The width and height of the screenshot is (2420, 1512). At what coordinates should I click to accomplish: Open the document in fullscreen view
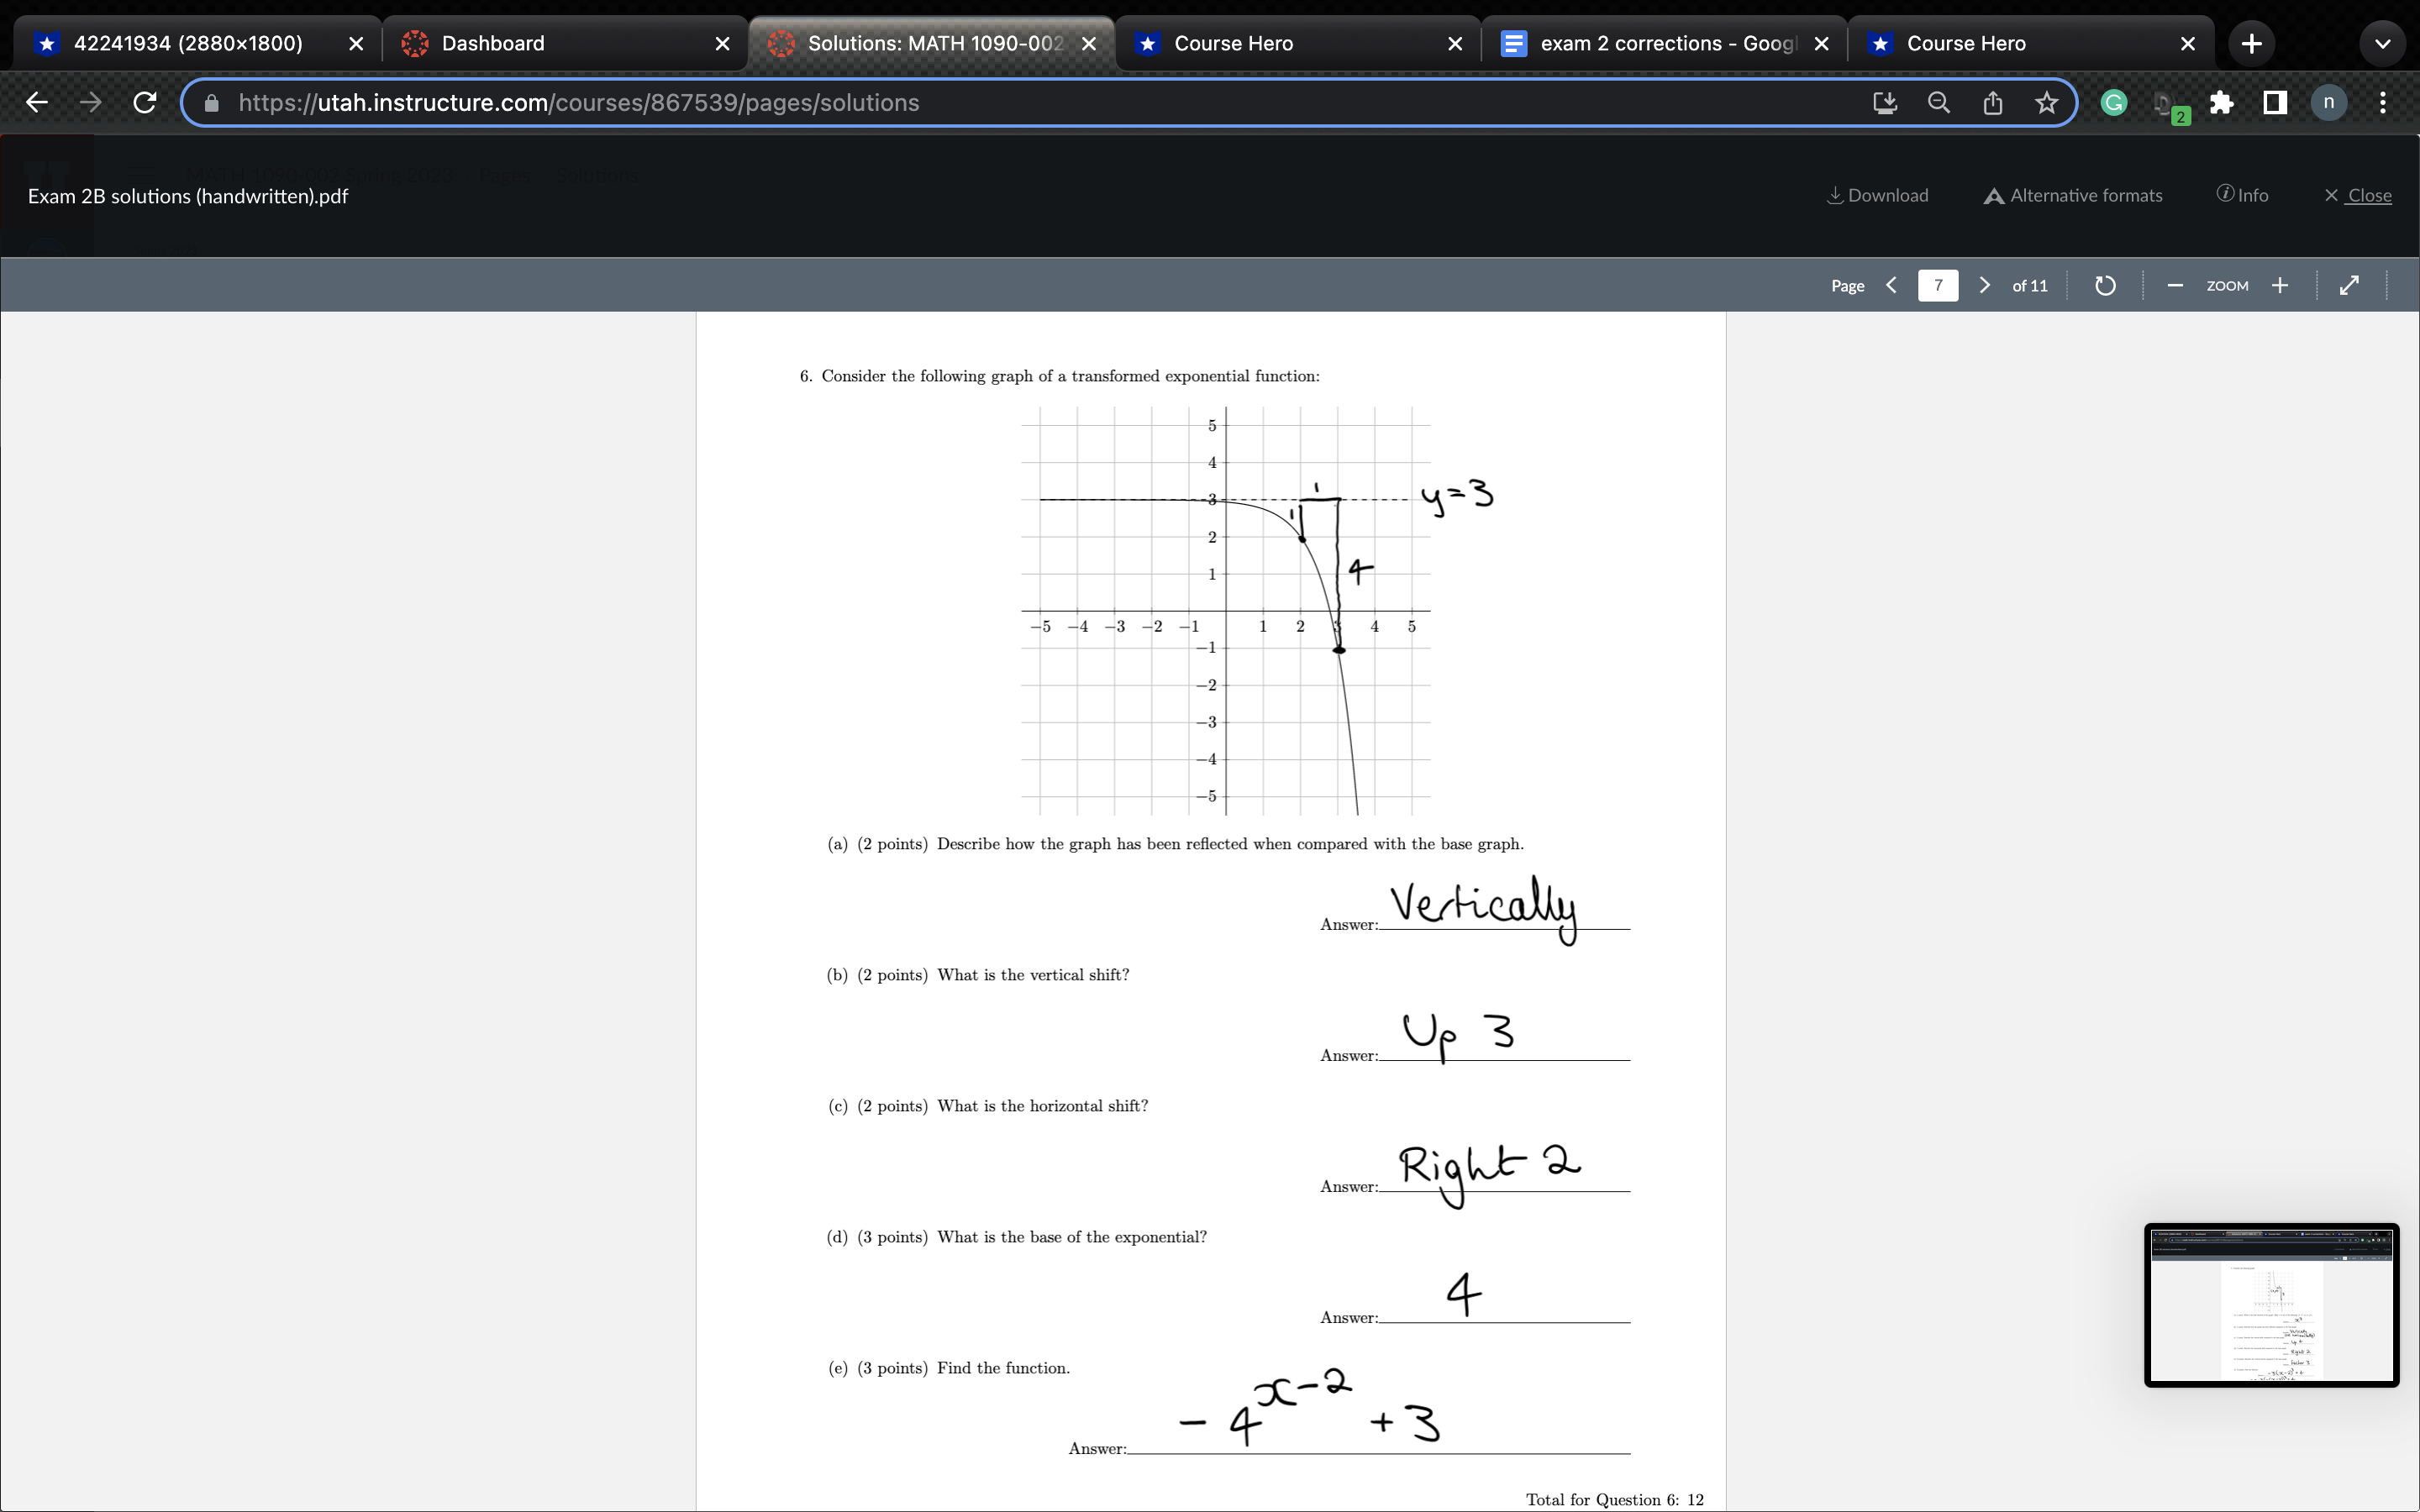[x=2348, y=285]
